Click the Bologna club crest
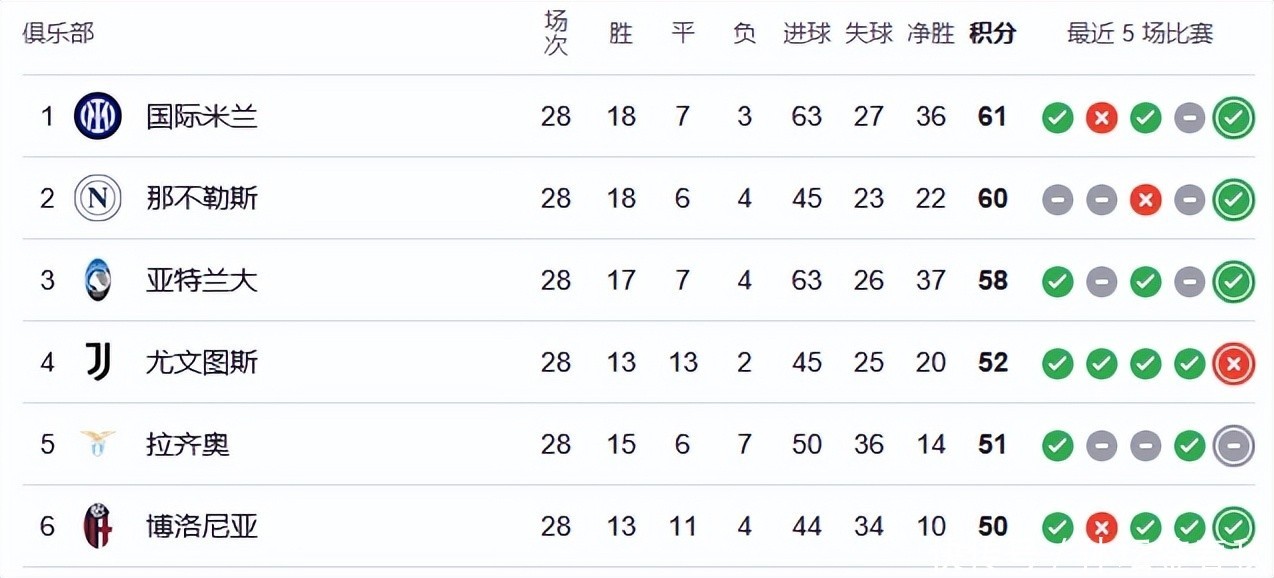The height and width of the screenshot is (578, 1274). click(98, 526)
